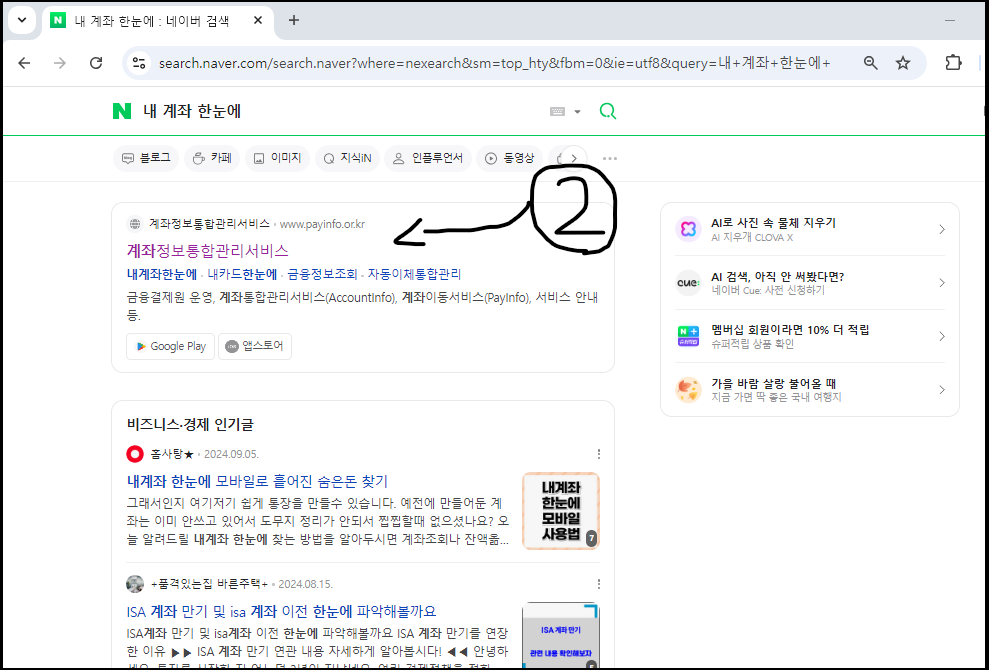Screen dimensions: 989x670
Task: Switch to the 블로그 tab
Action: coord(146,158)
